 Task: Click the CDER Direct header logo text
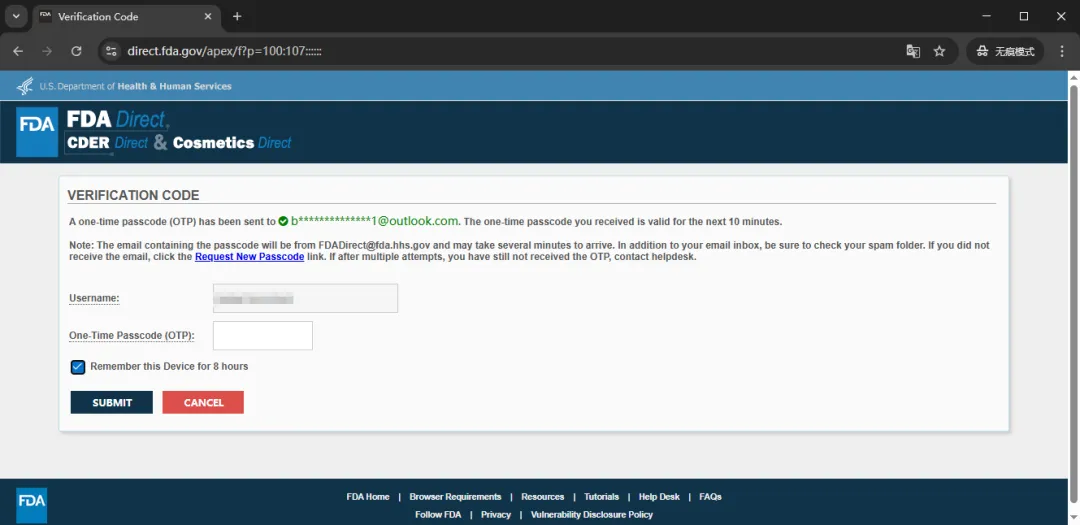[x=107, y=143]
